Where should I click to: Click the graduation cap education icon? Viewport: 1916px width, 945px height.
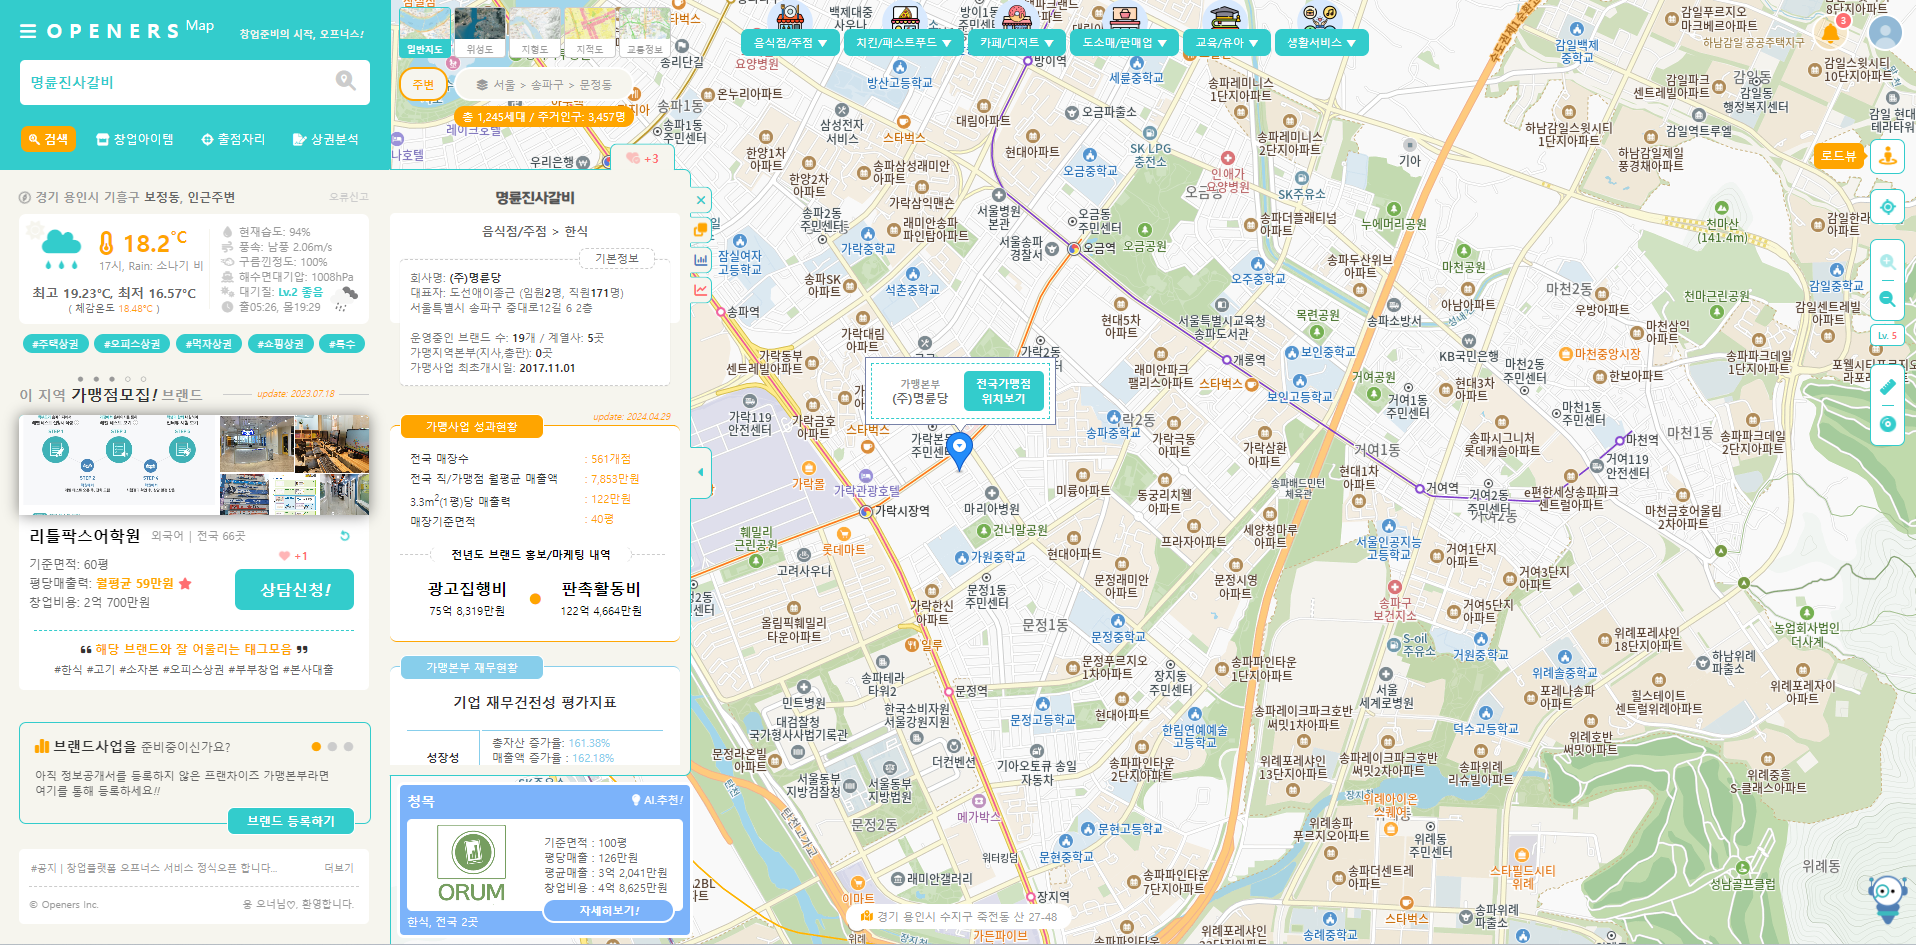(x=1225, y=15)
